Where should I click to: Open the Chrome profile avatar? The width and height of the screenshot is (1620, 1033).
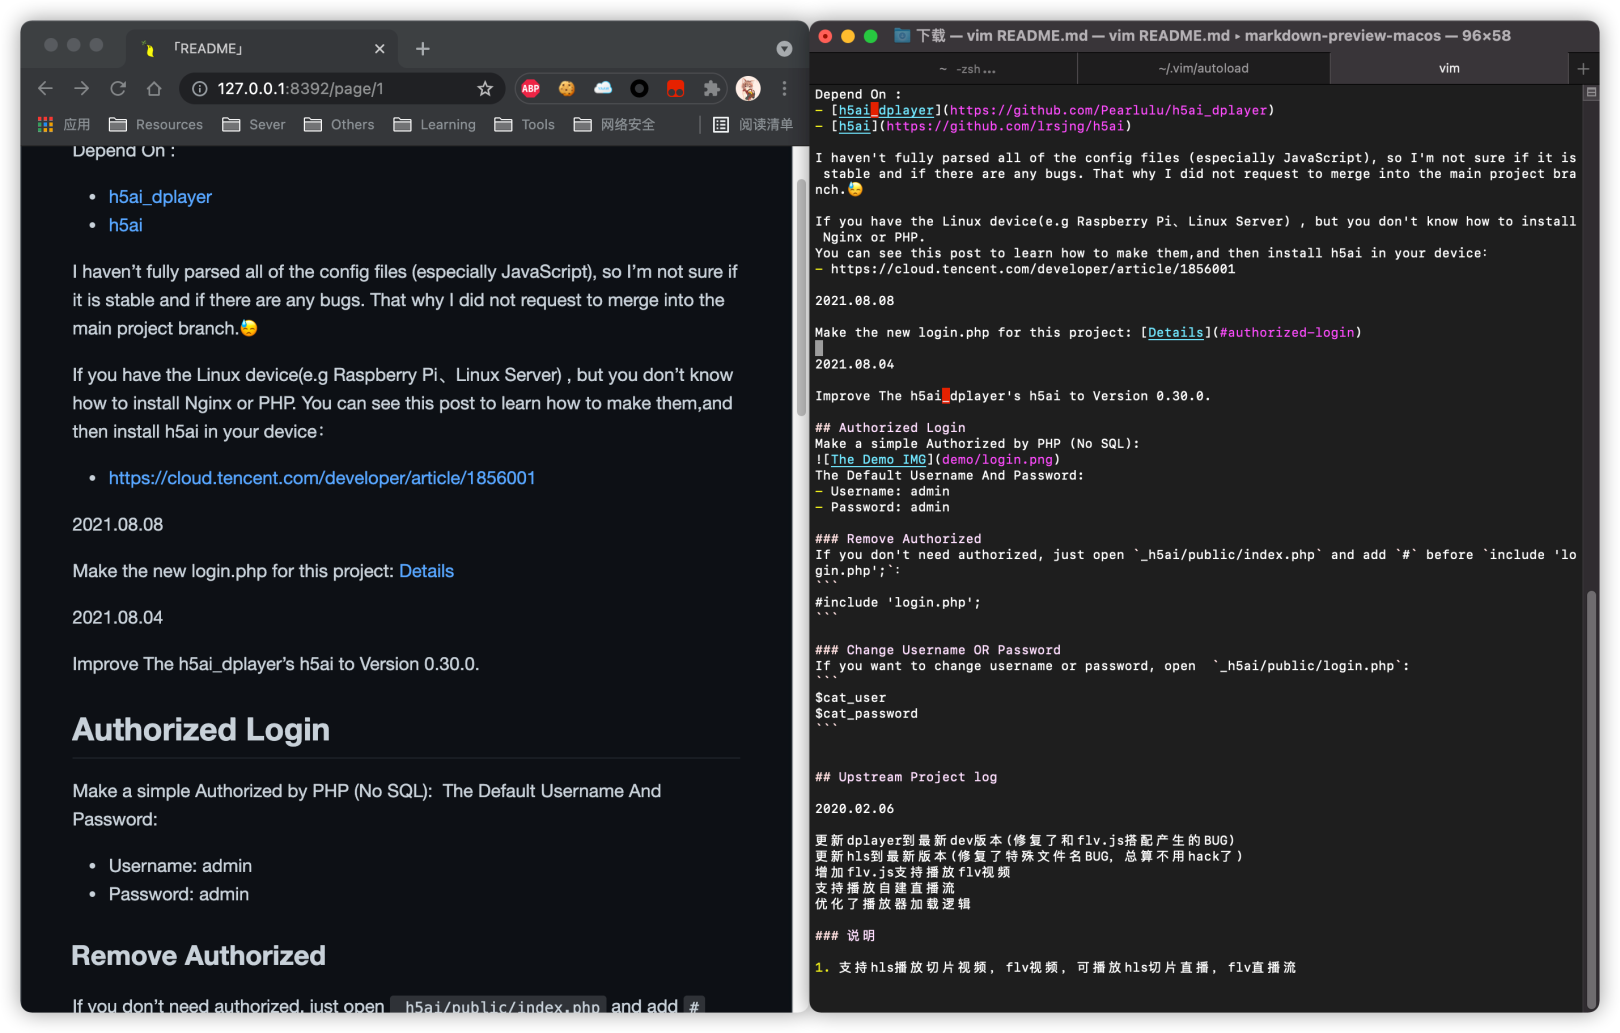pos(748,88)
